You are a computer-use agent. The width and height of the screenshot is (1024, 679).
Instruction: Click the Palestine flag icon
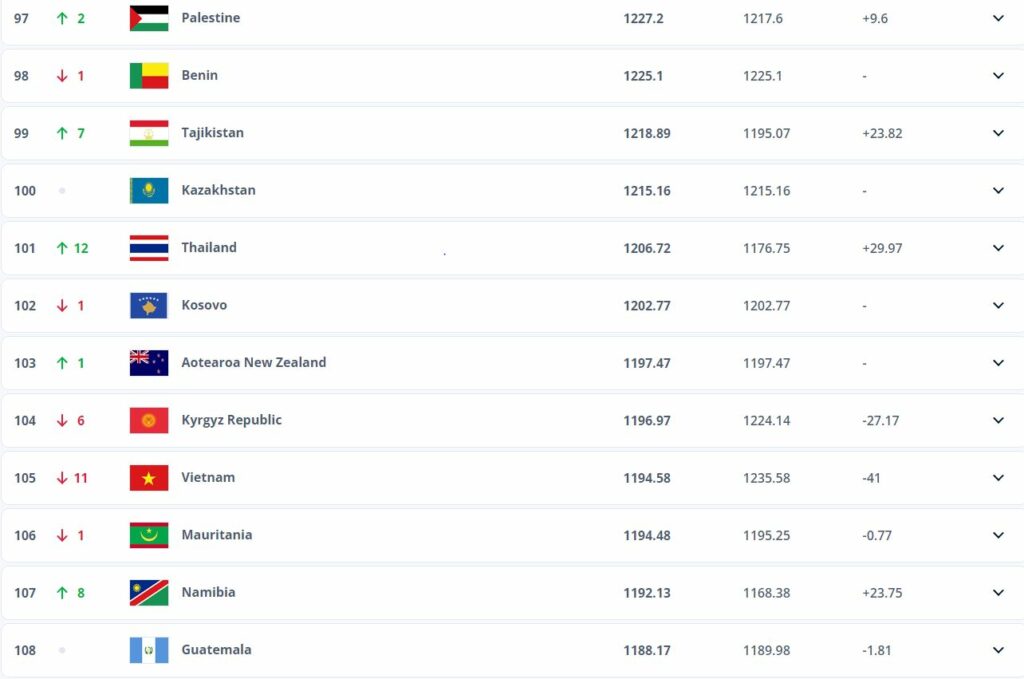click(x=149, y=18)
